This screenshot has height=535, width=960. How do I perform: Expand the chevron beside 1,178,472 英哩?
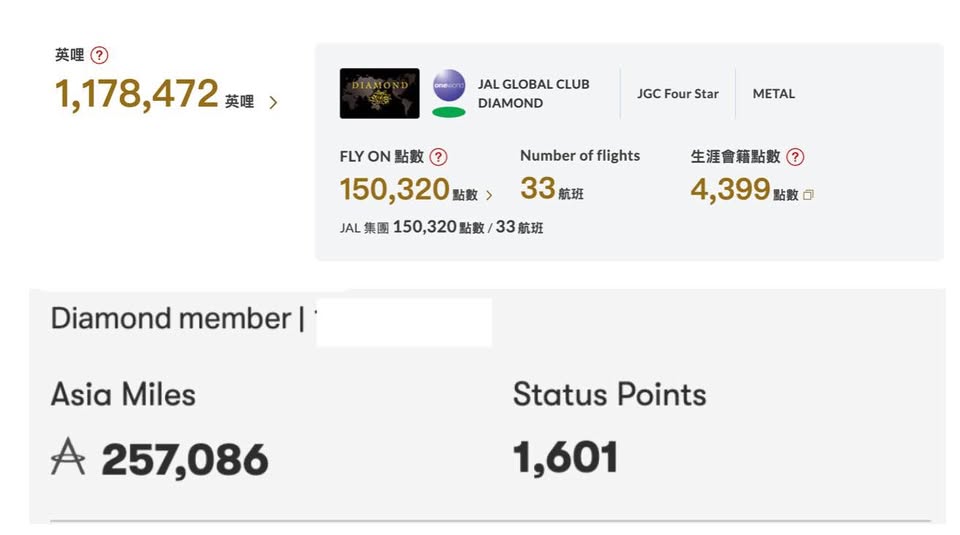coord(273,102)
